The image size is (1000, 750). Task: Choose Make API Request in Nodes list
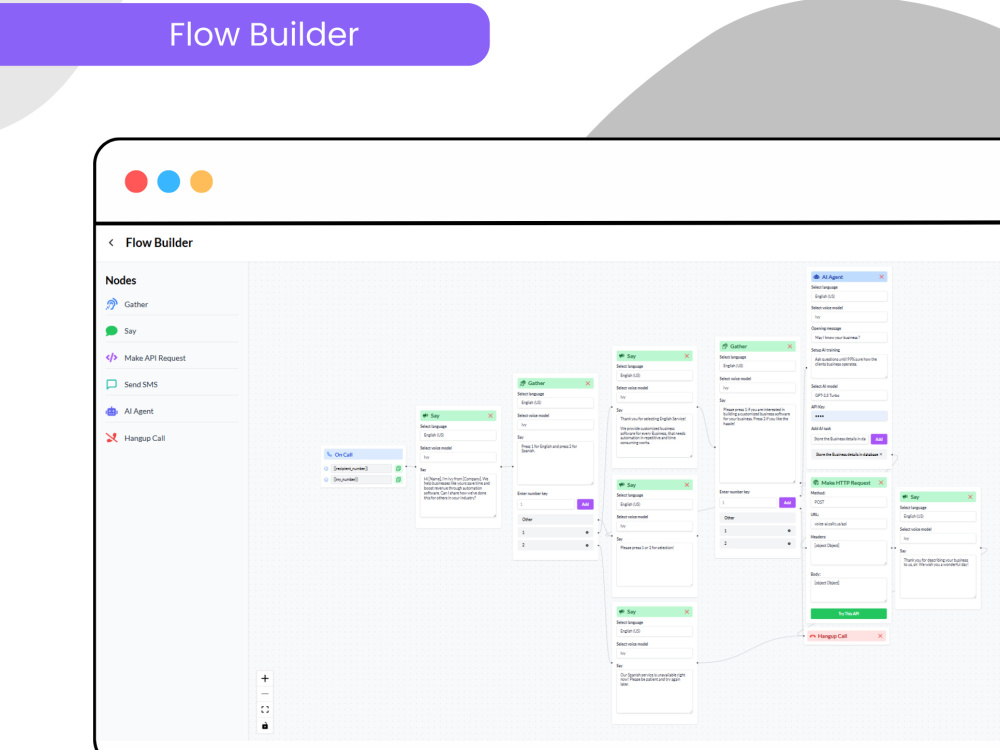coord(171,358)
